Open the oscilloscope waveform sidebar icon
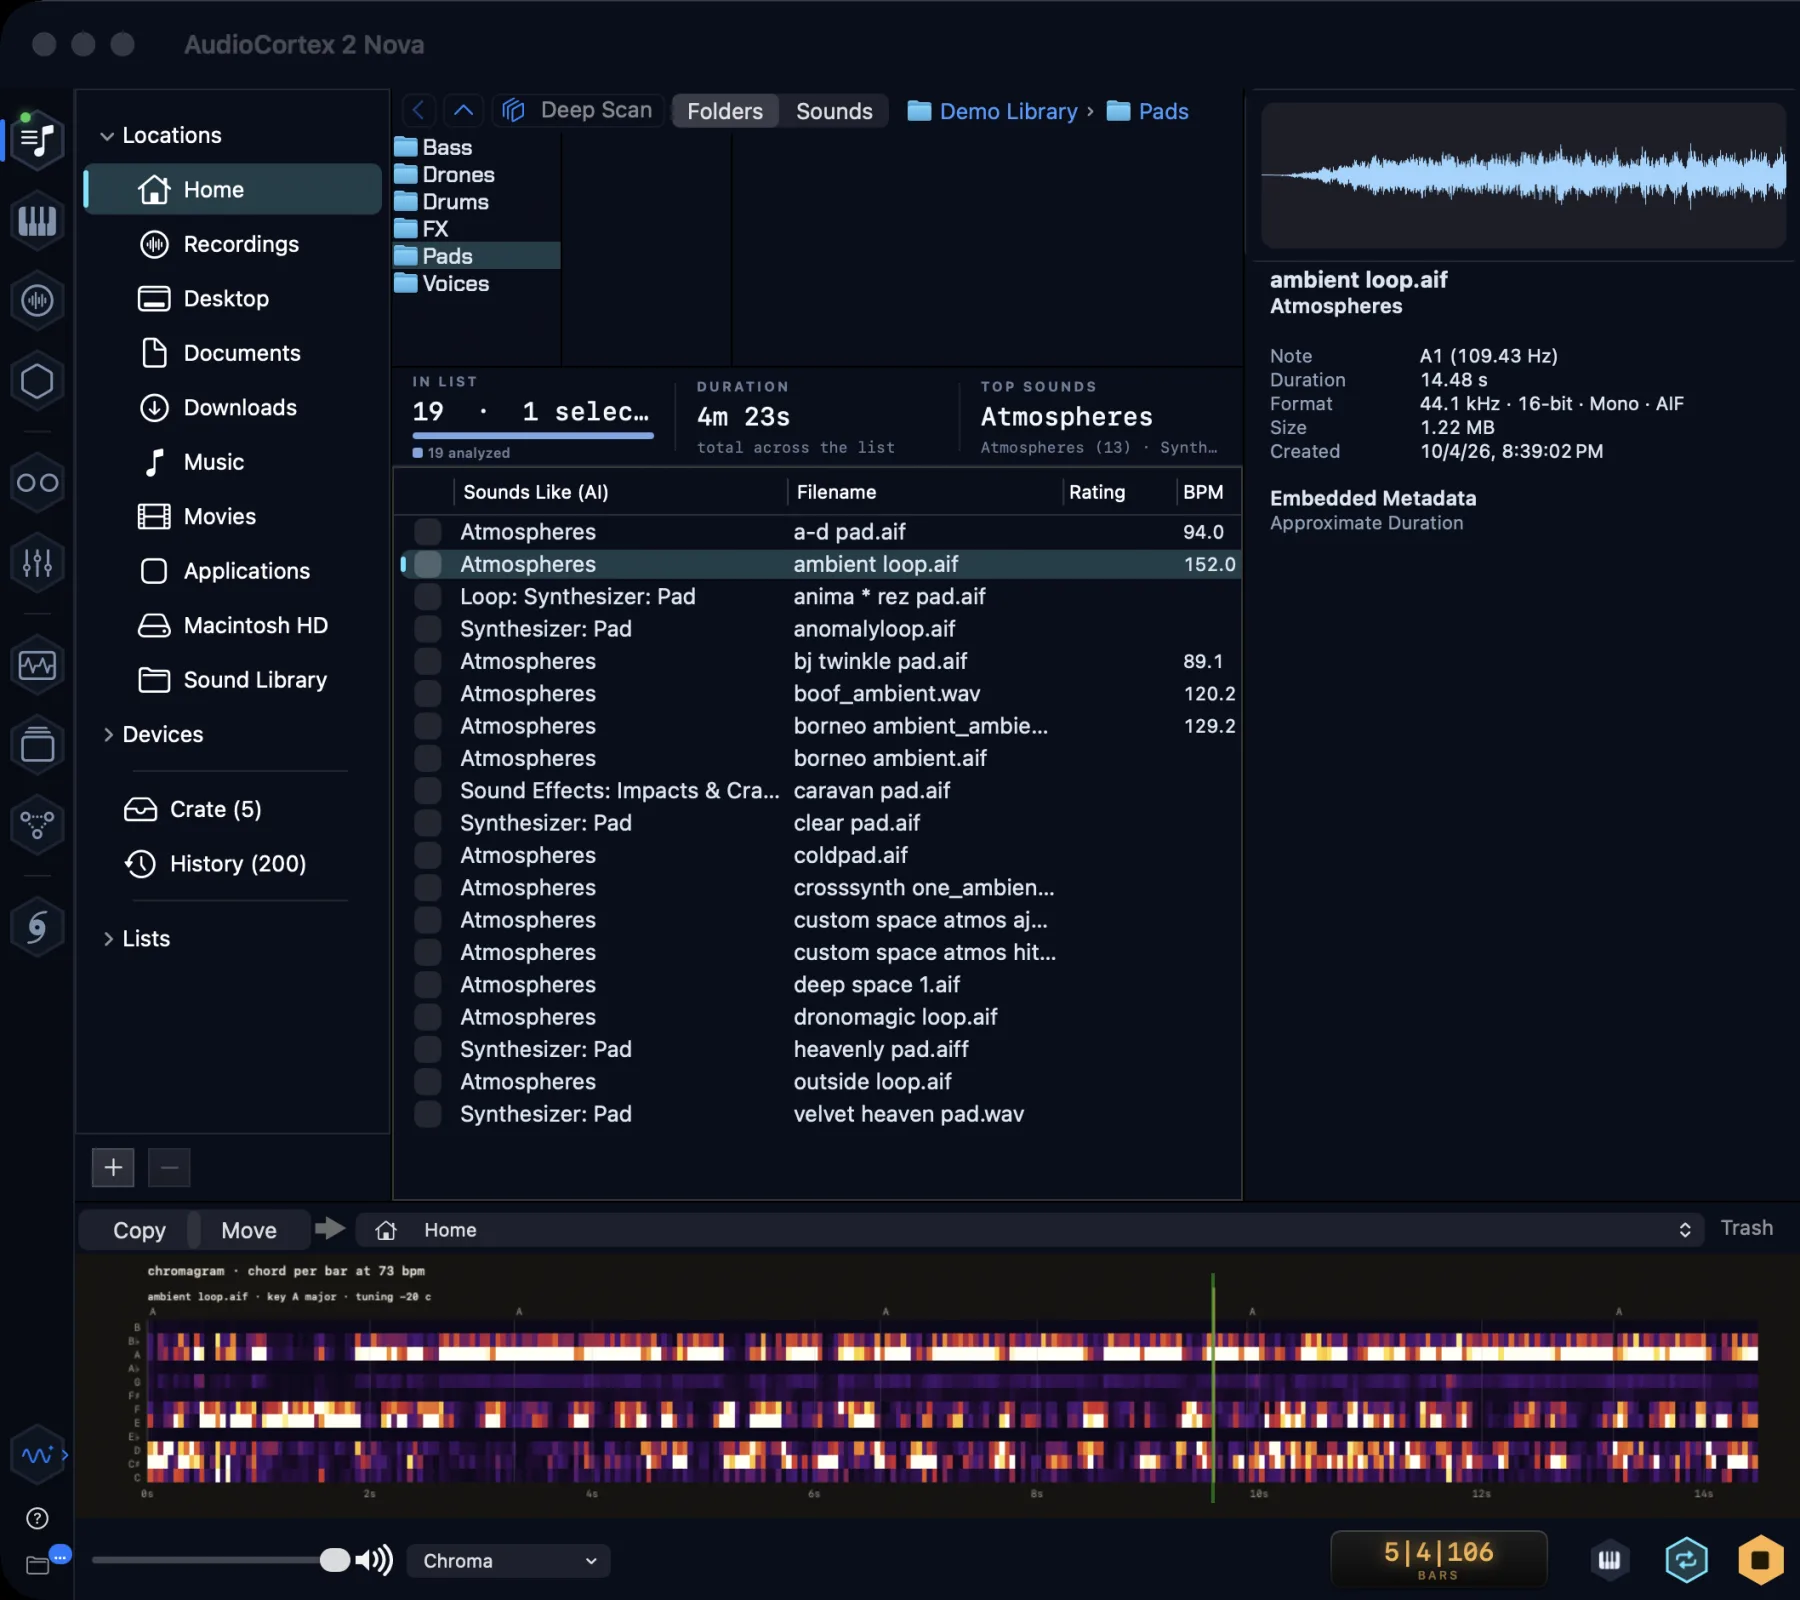Screen dimensions: 1800x1600 point(37,665)
